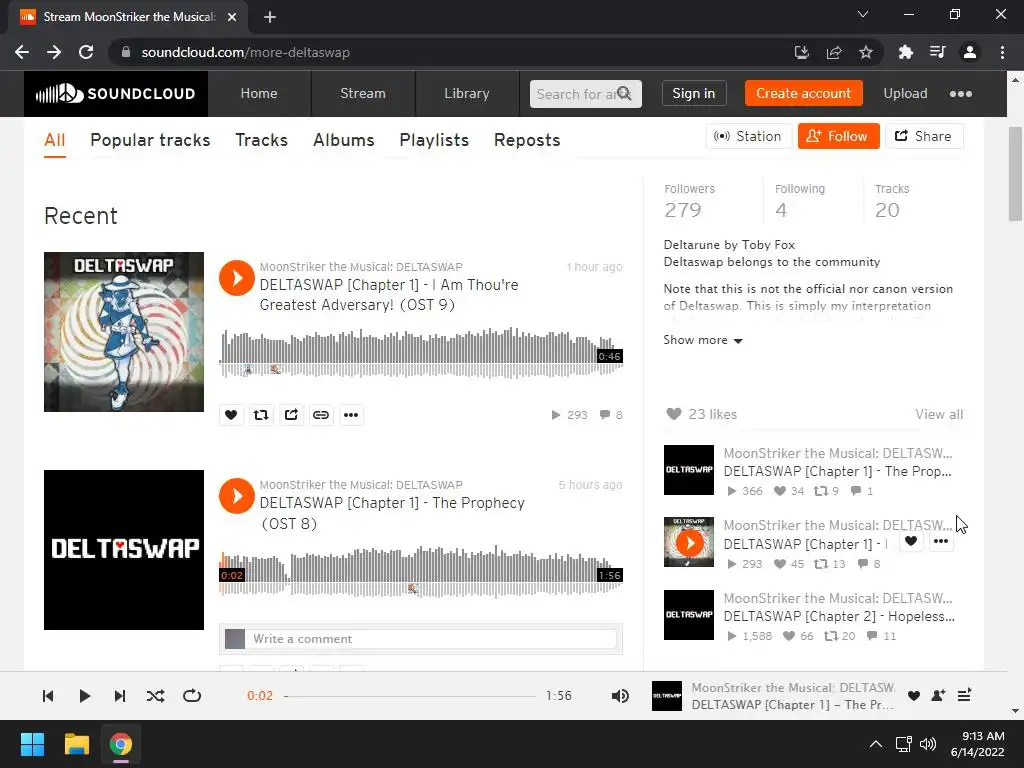Image resolution: width=1024 pixels, height=768 pixels.
Task: Switch to the Playlists tab
Action: point(434,140)
